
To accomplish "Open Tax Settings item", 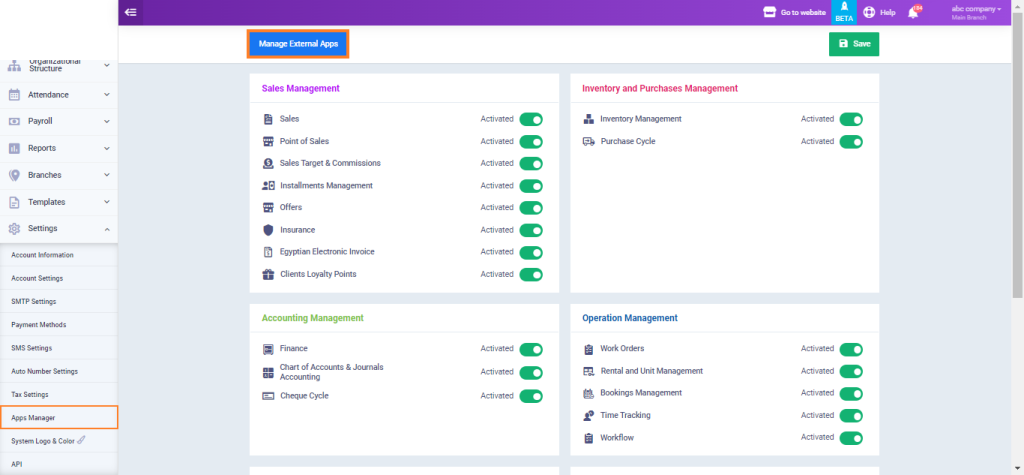I will (59, 395).
